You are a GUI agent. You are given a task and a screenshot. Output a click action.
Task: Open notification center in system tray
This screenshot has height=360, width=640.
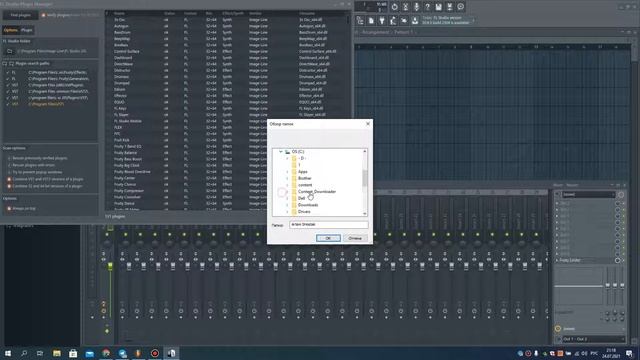629,353
